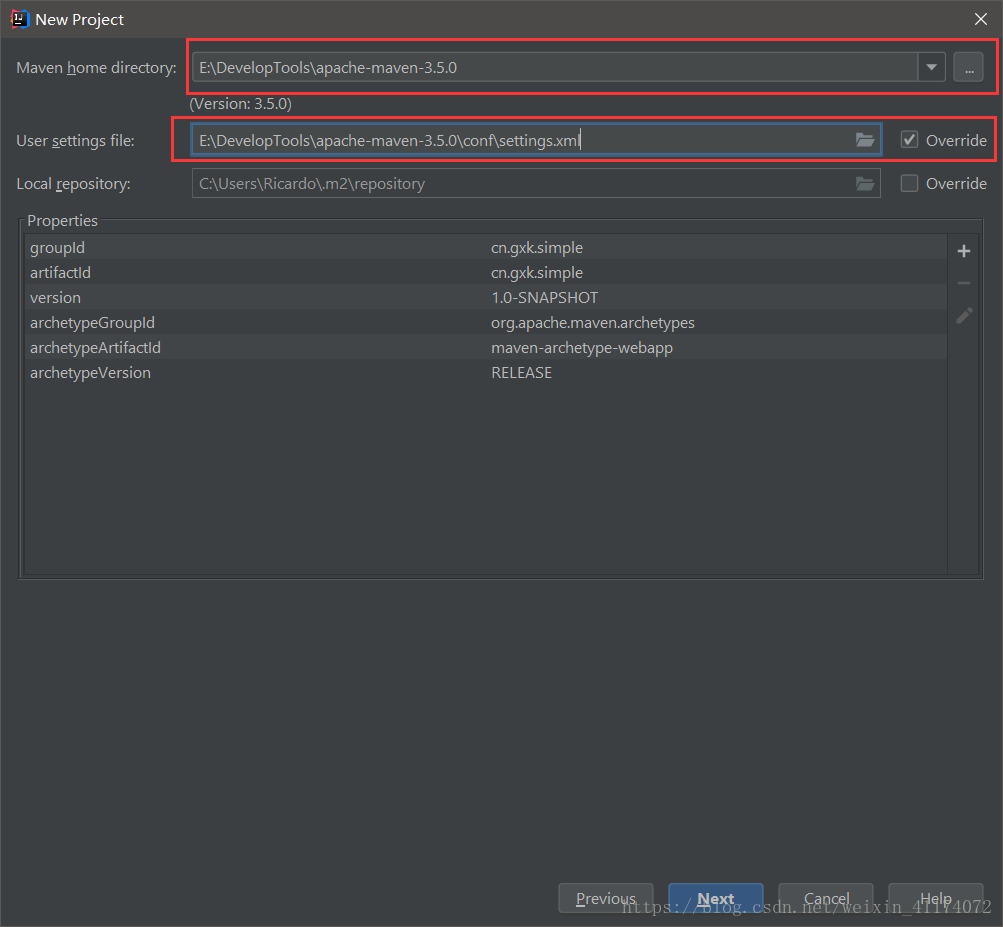1003x927 pixels.
Task: Click the cn.gxk.simple value of groupId
Action: point(537,248)
